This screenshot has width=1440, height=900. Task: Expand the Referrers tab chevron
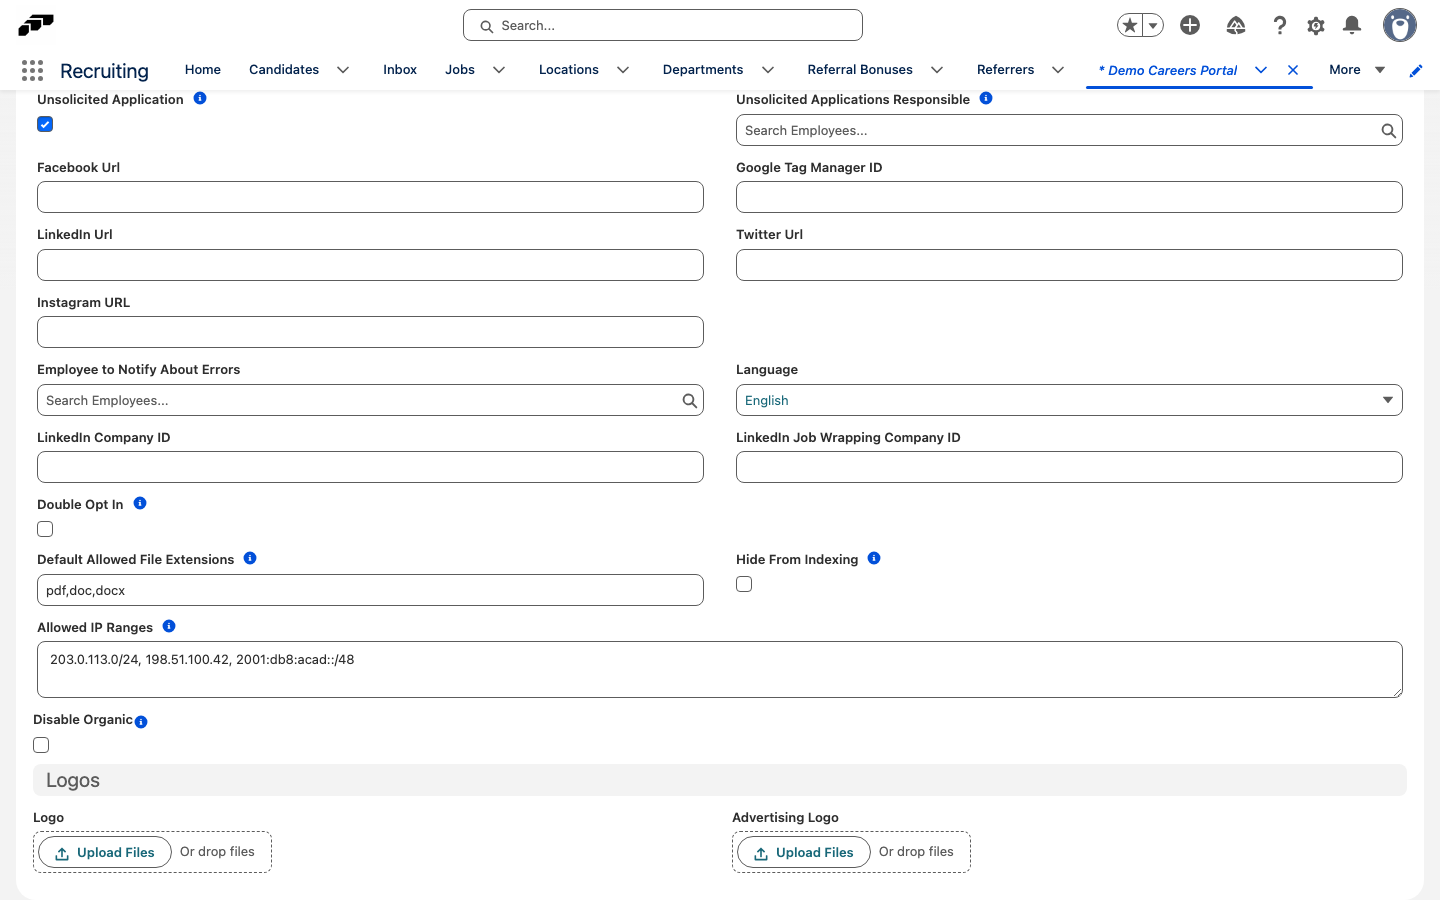[1058, 70]
